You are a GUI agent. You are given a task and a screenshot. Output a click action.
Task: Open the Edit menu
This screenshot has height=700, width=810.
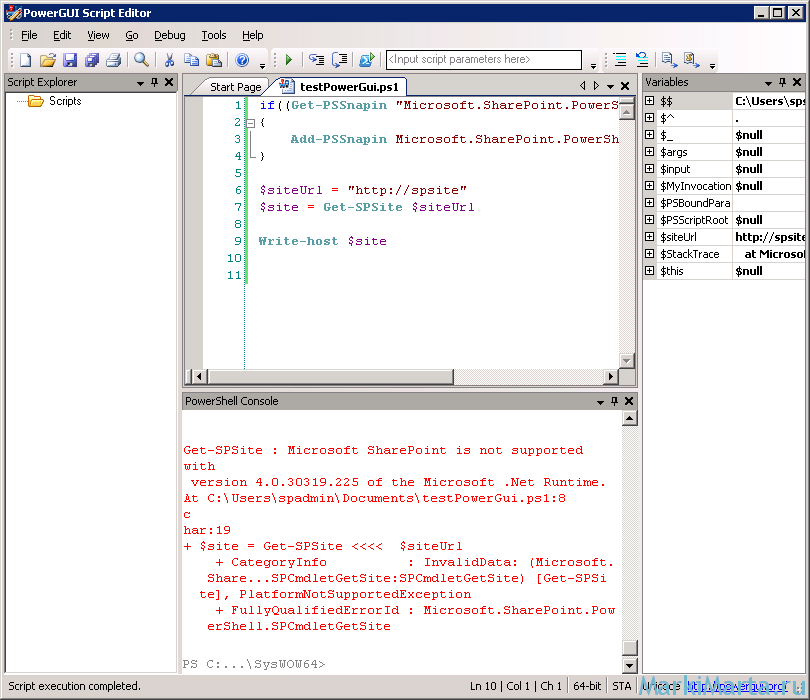click(62, 35)
